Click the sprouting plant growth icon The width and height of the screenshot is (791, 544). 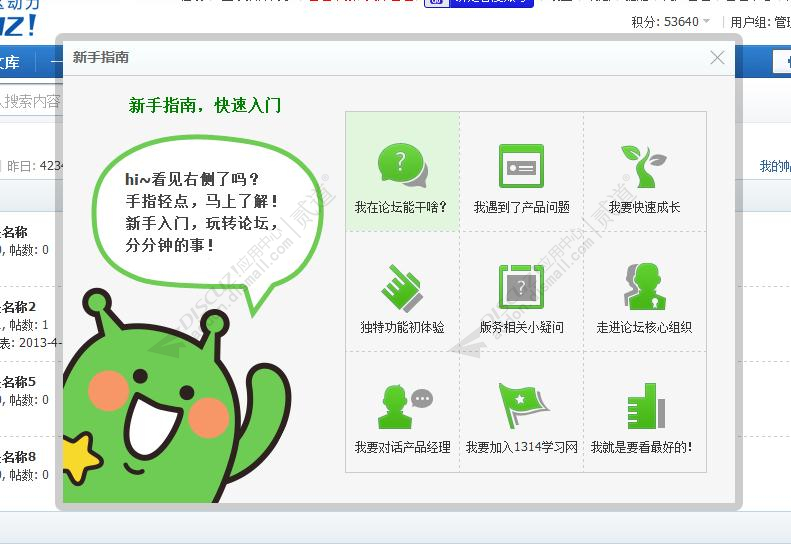pyautogui.click(x=643, y=167)
